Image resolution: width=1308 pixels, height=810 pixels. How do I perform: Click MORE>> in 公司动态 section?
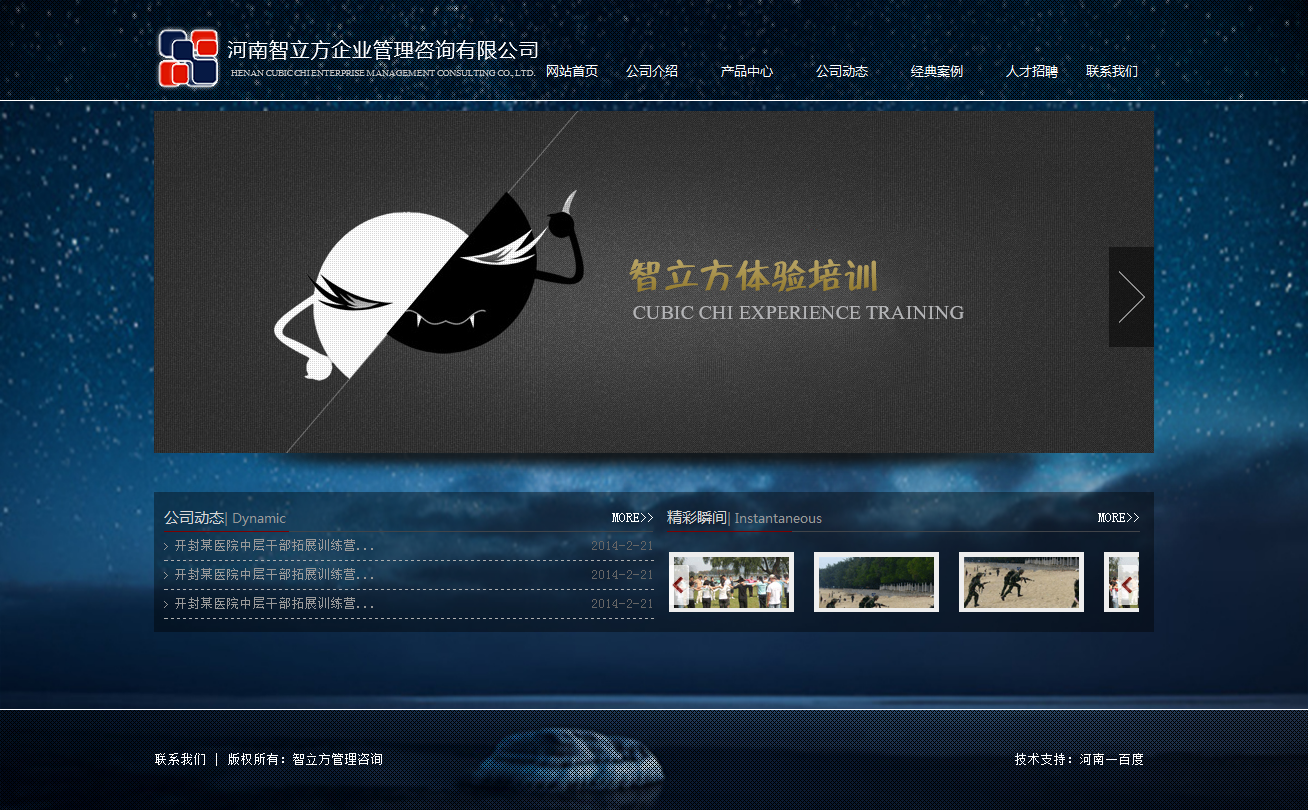[x=633, y=518]
